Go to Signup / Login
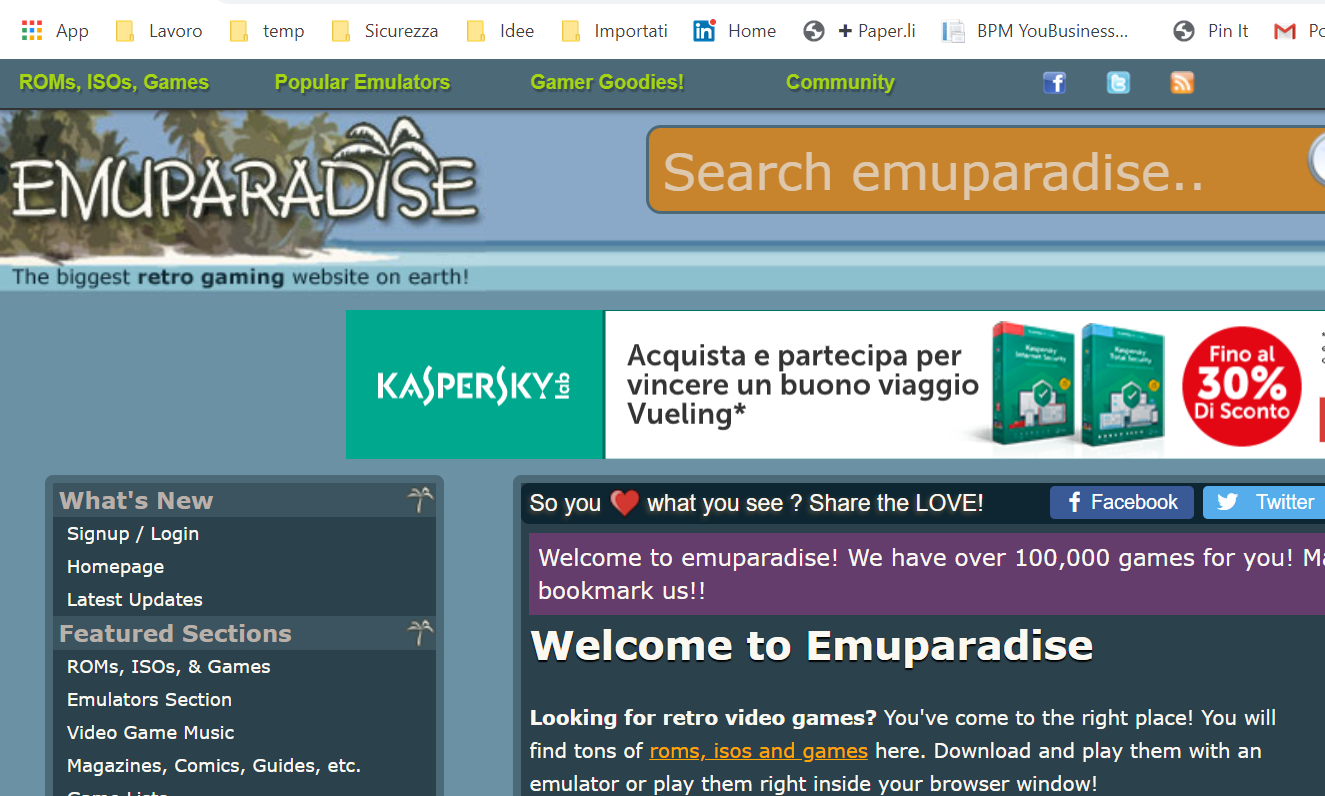Screen dimensions: 1325x796 (133, 534)
